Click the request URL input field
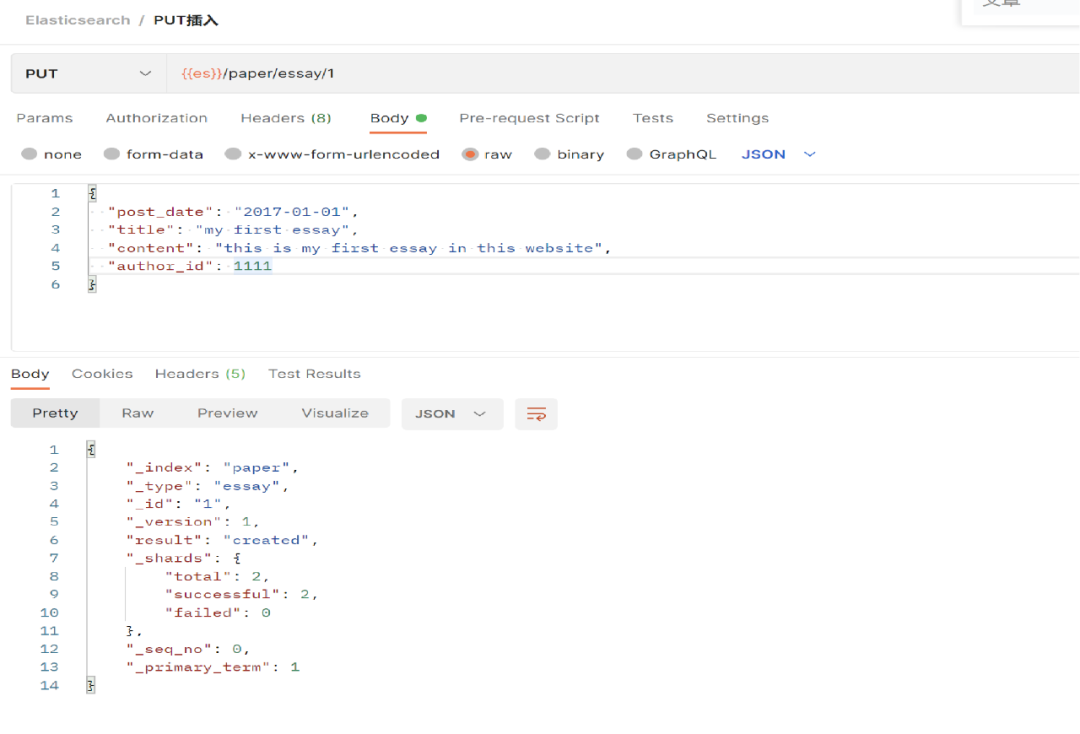 pyautogui.click(x=623, y=74)
